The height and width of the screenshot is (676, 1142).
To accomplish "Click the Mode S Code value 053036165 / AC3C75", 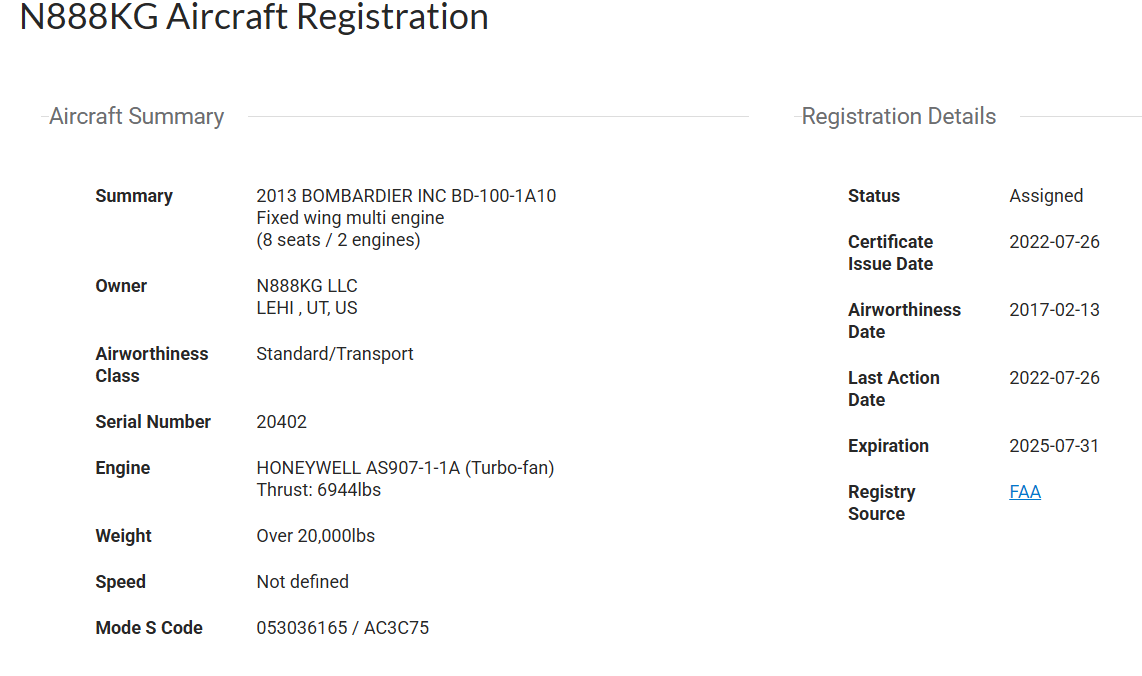I will tap(343, 628).
